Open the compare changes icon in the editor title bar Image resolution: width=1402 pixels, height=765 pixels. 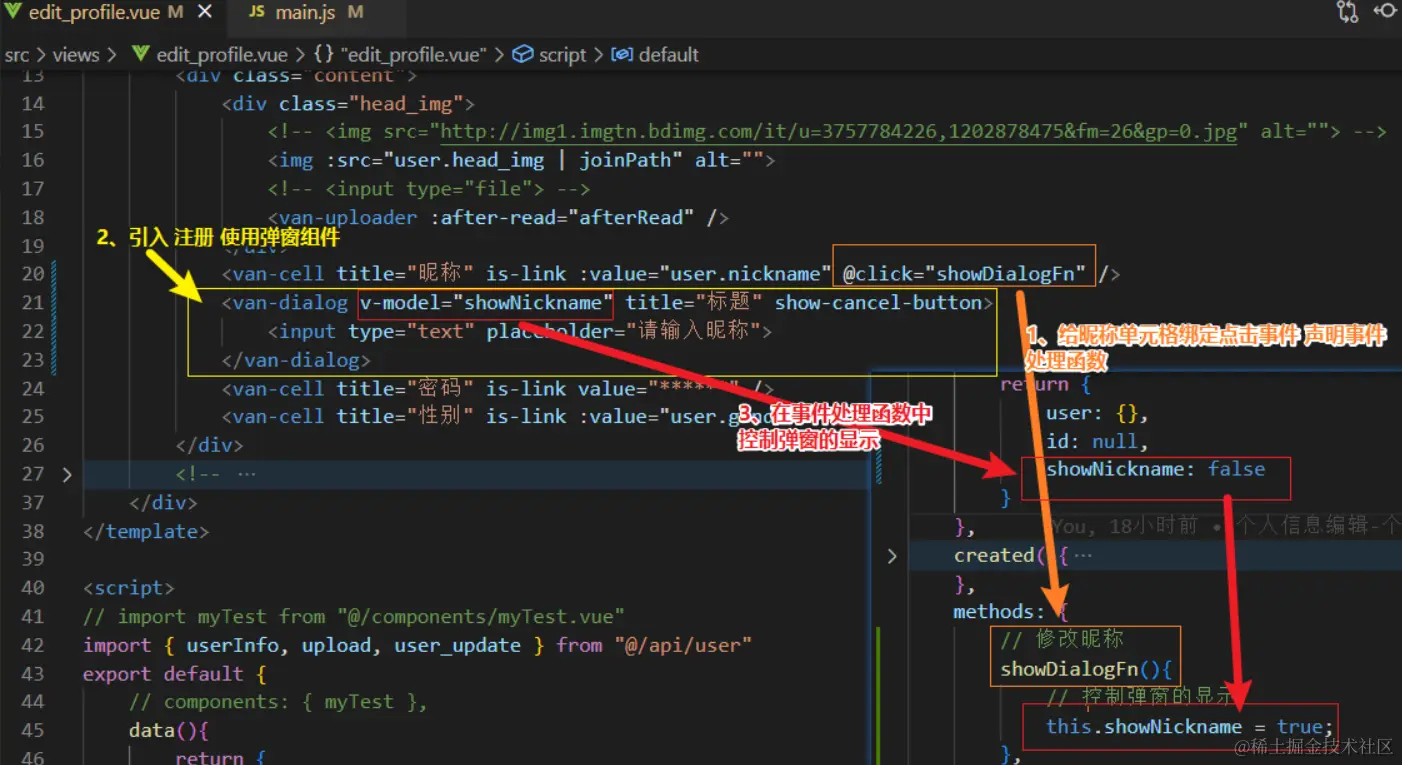(1347, 12)
